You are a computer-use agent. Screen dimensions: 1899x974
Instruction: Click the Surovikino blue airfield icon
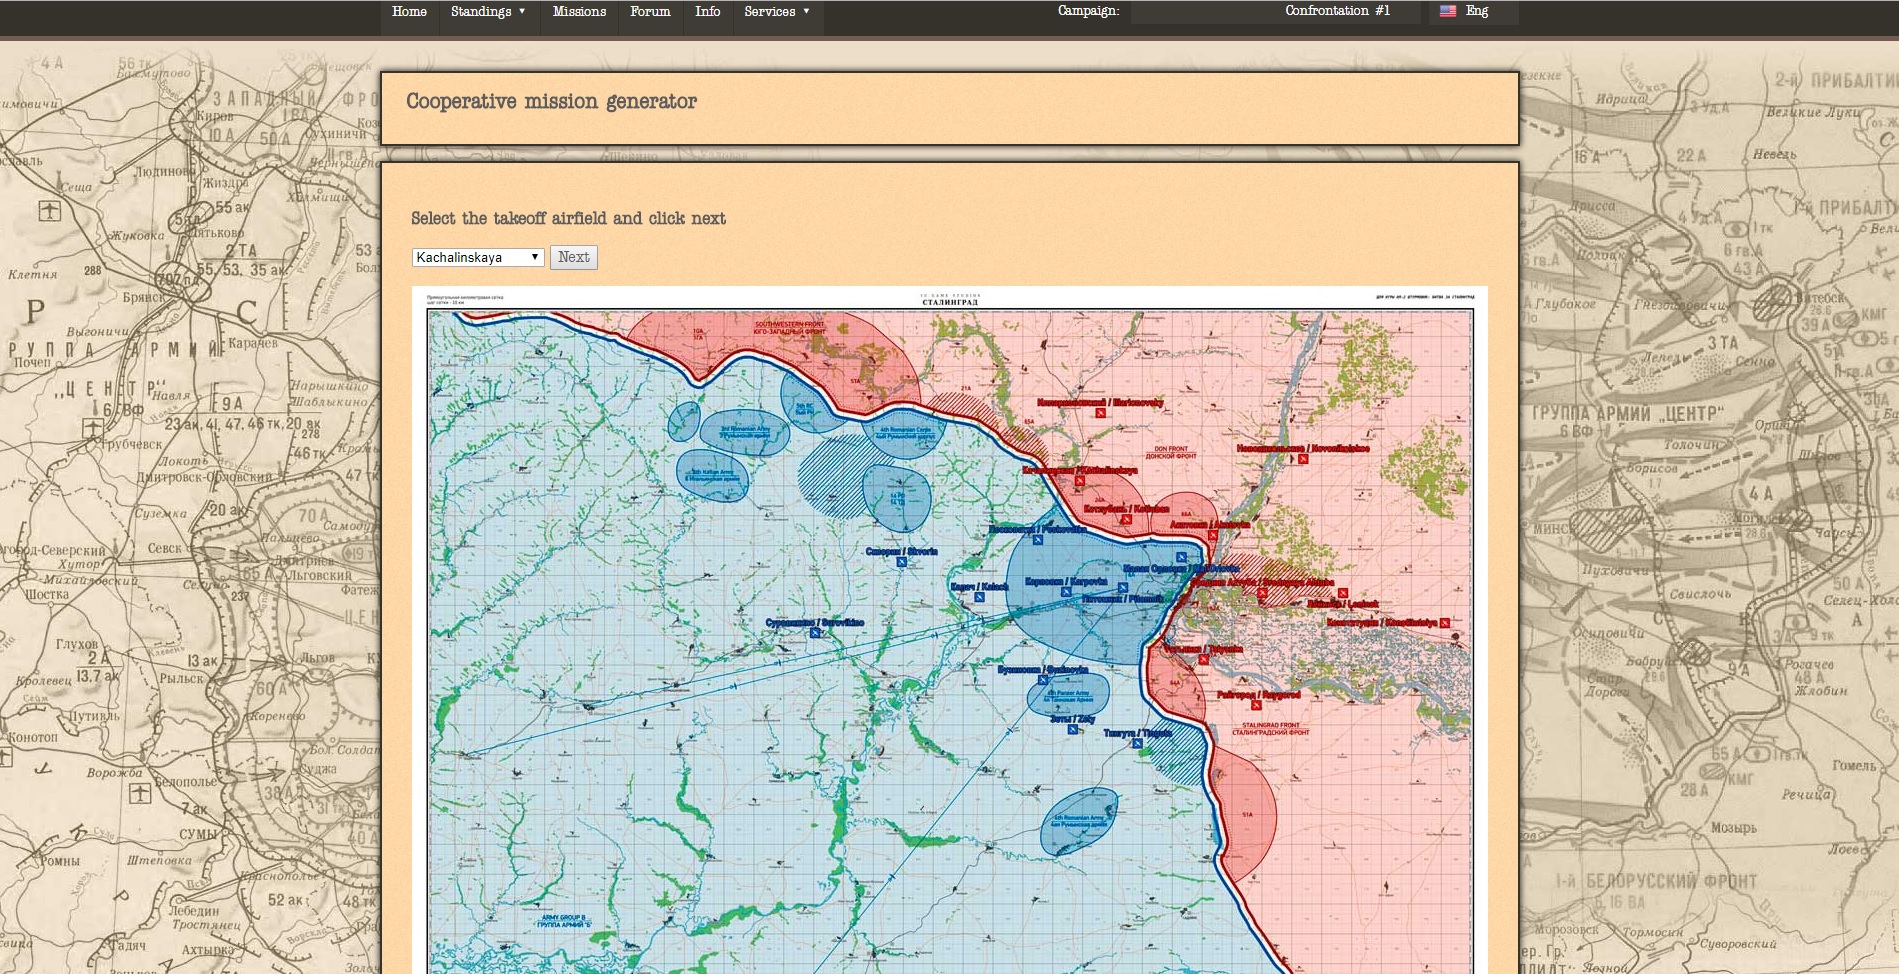(816, 633)
